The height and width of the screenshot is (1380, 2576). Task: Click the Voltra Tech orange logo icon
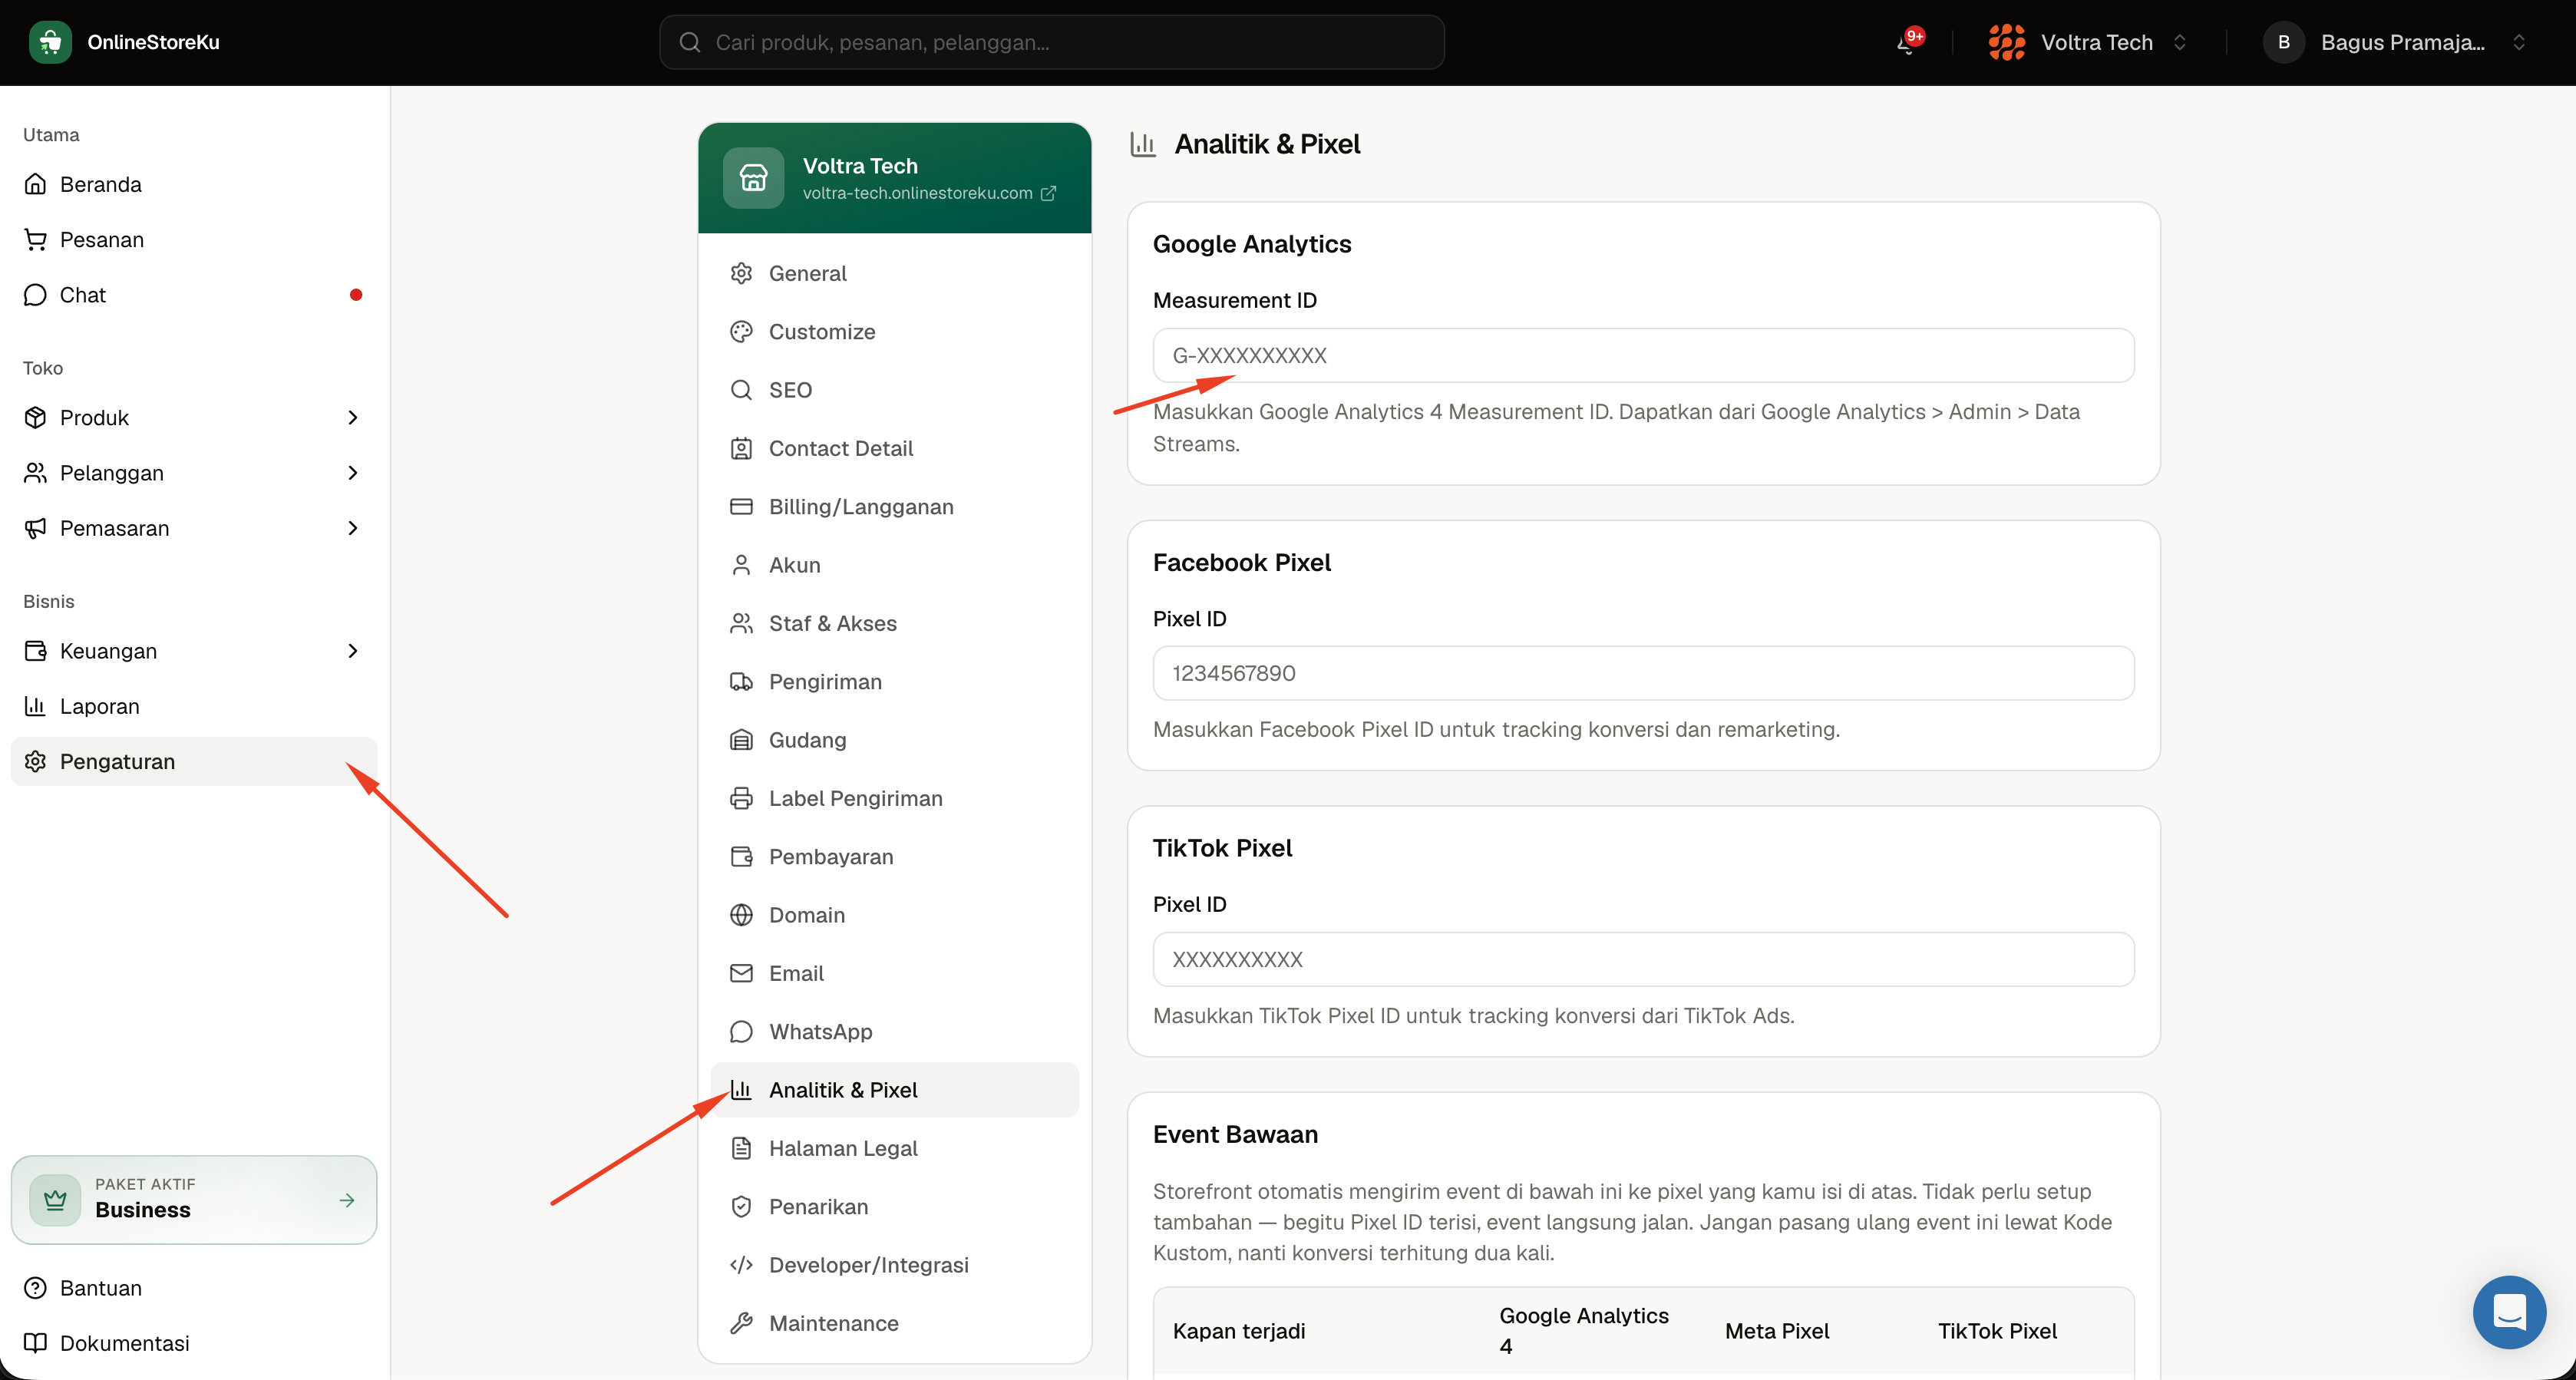[x=2006, y=42]
